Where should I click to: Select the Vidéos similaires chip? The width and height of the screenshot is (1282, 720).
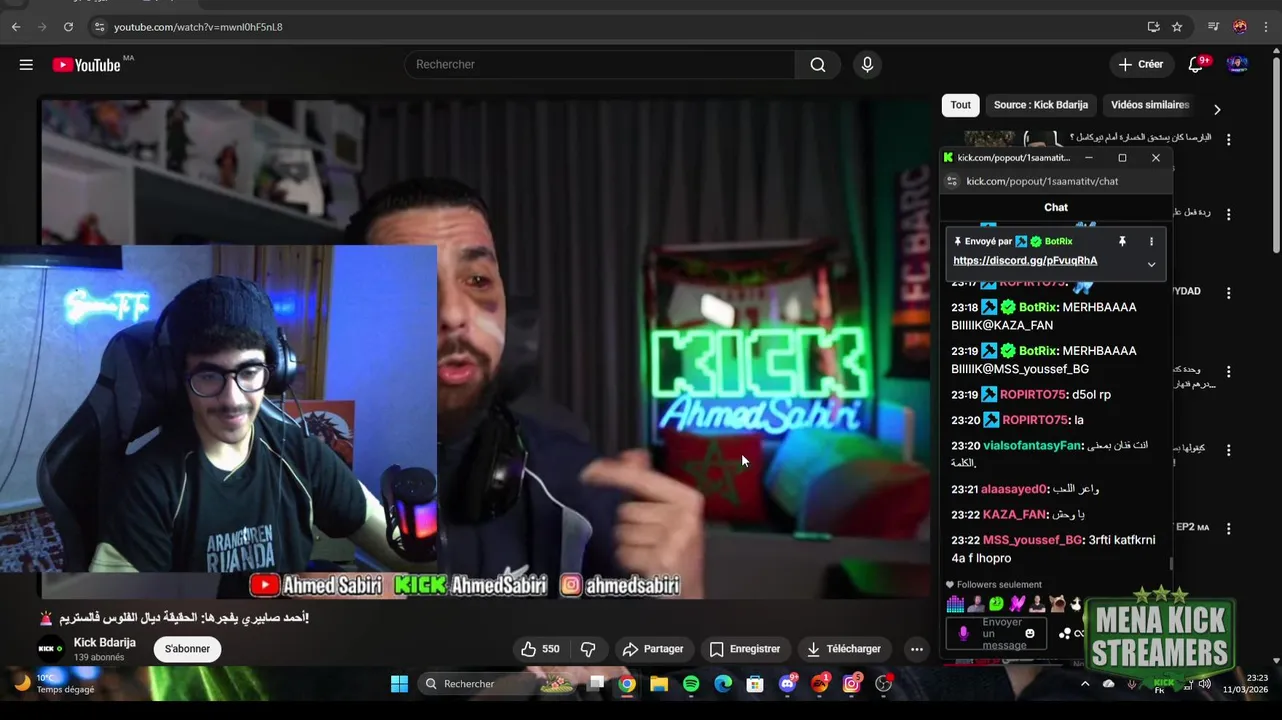(1150, 105)
